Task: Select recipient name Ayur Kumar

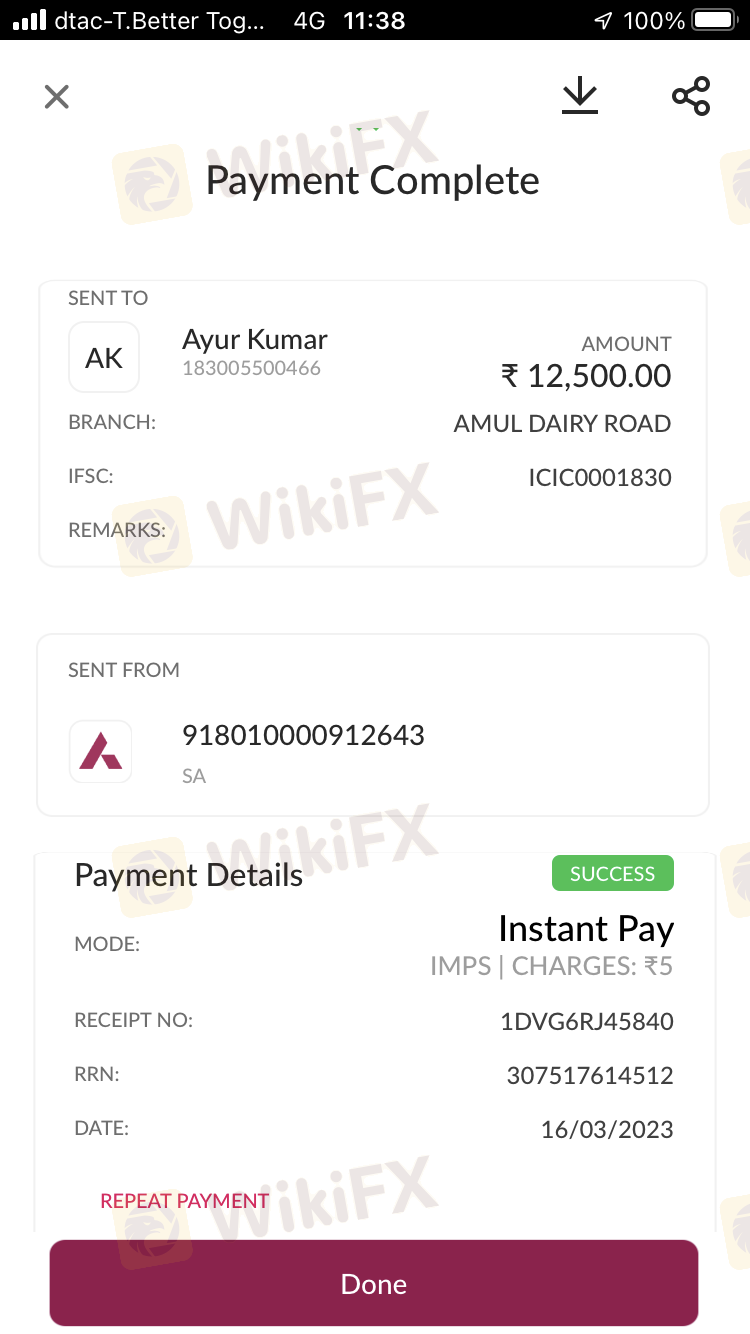Action: click(255, 340)
